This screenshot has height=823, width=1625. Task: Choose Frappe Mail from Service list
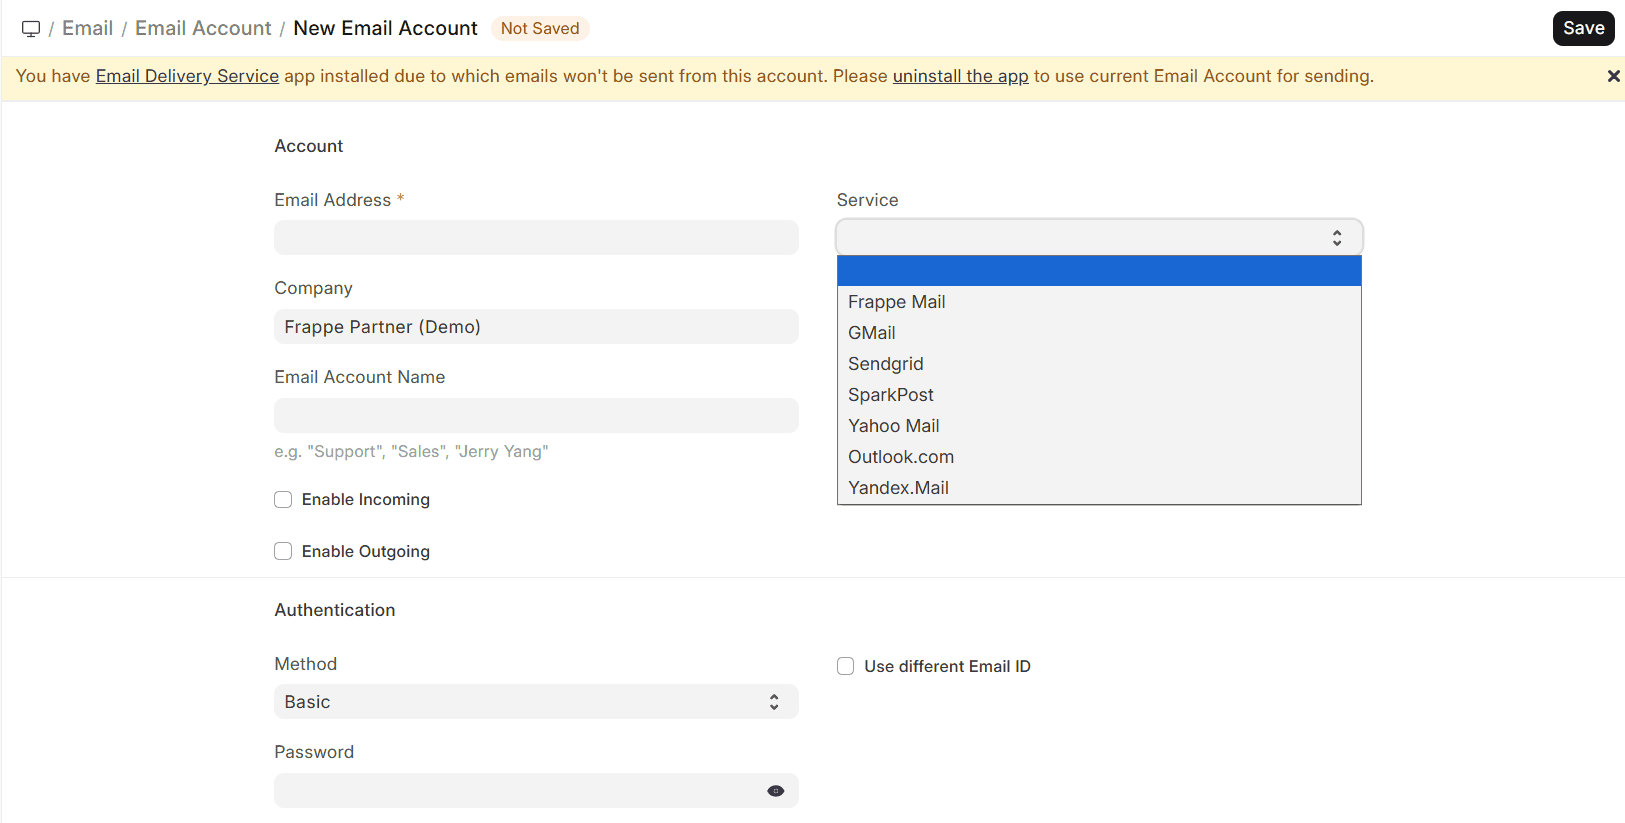click(1099, 302)
